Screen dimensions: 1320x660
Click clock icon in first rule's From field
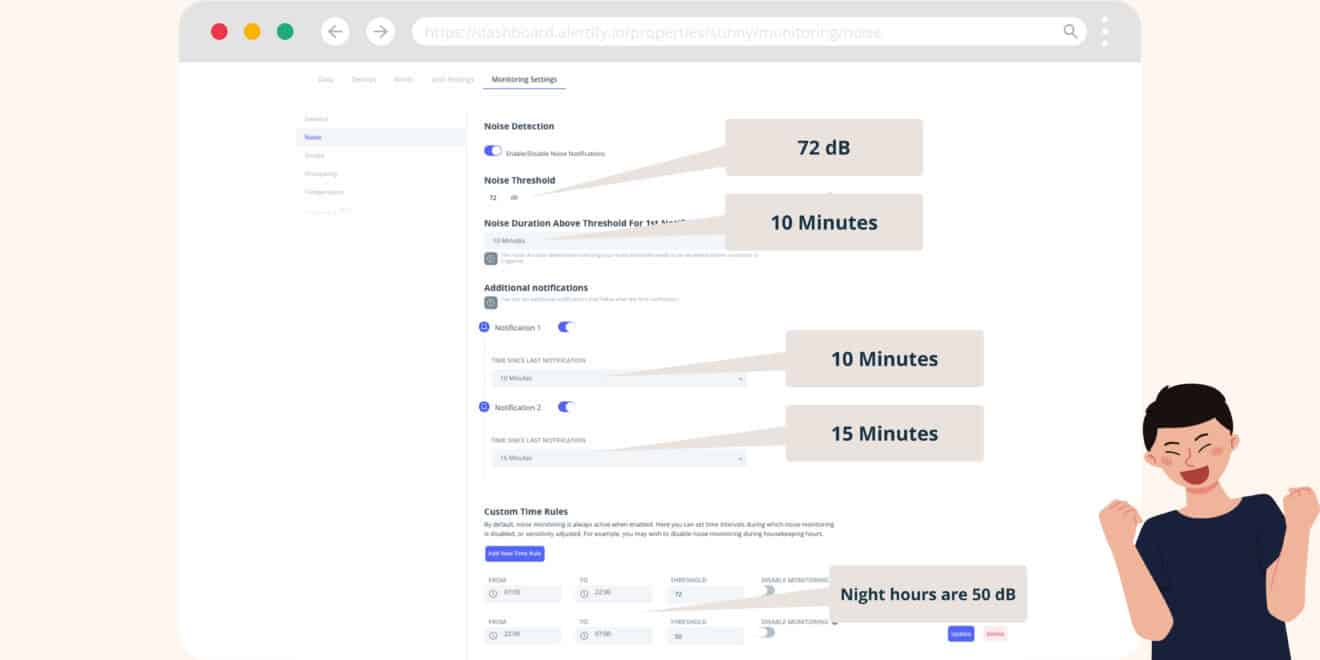pos(493,594)
